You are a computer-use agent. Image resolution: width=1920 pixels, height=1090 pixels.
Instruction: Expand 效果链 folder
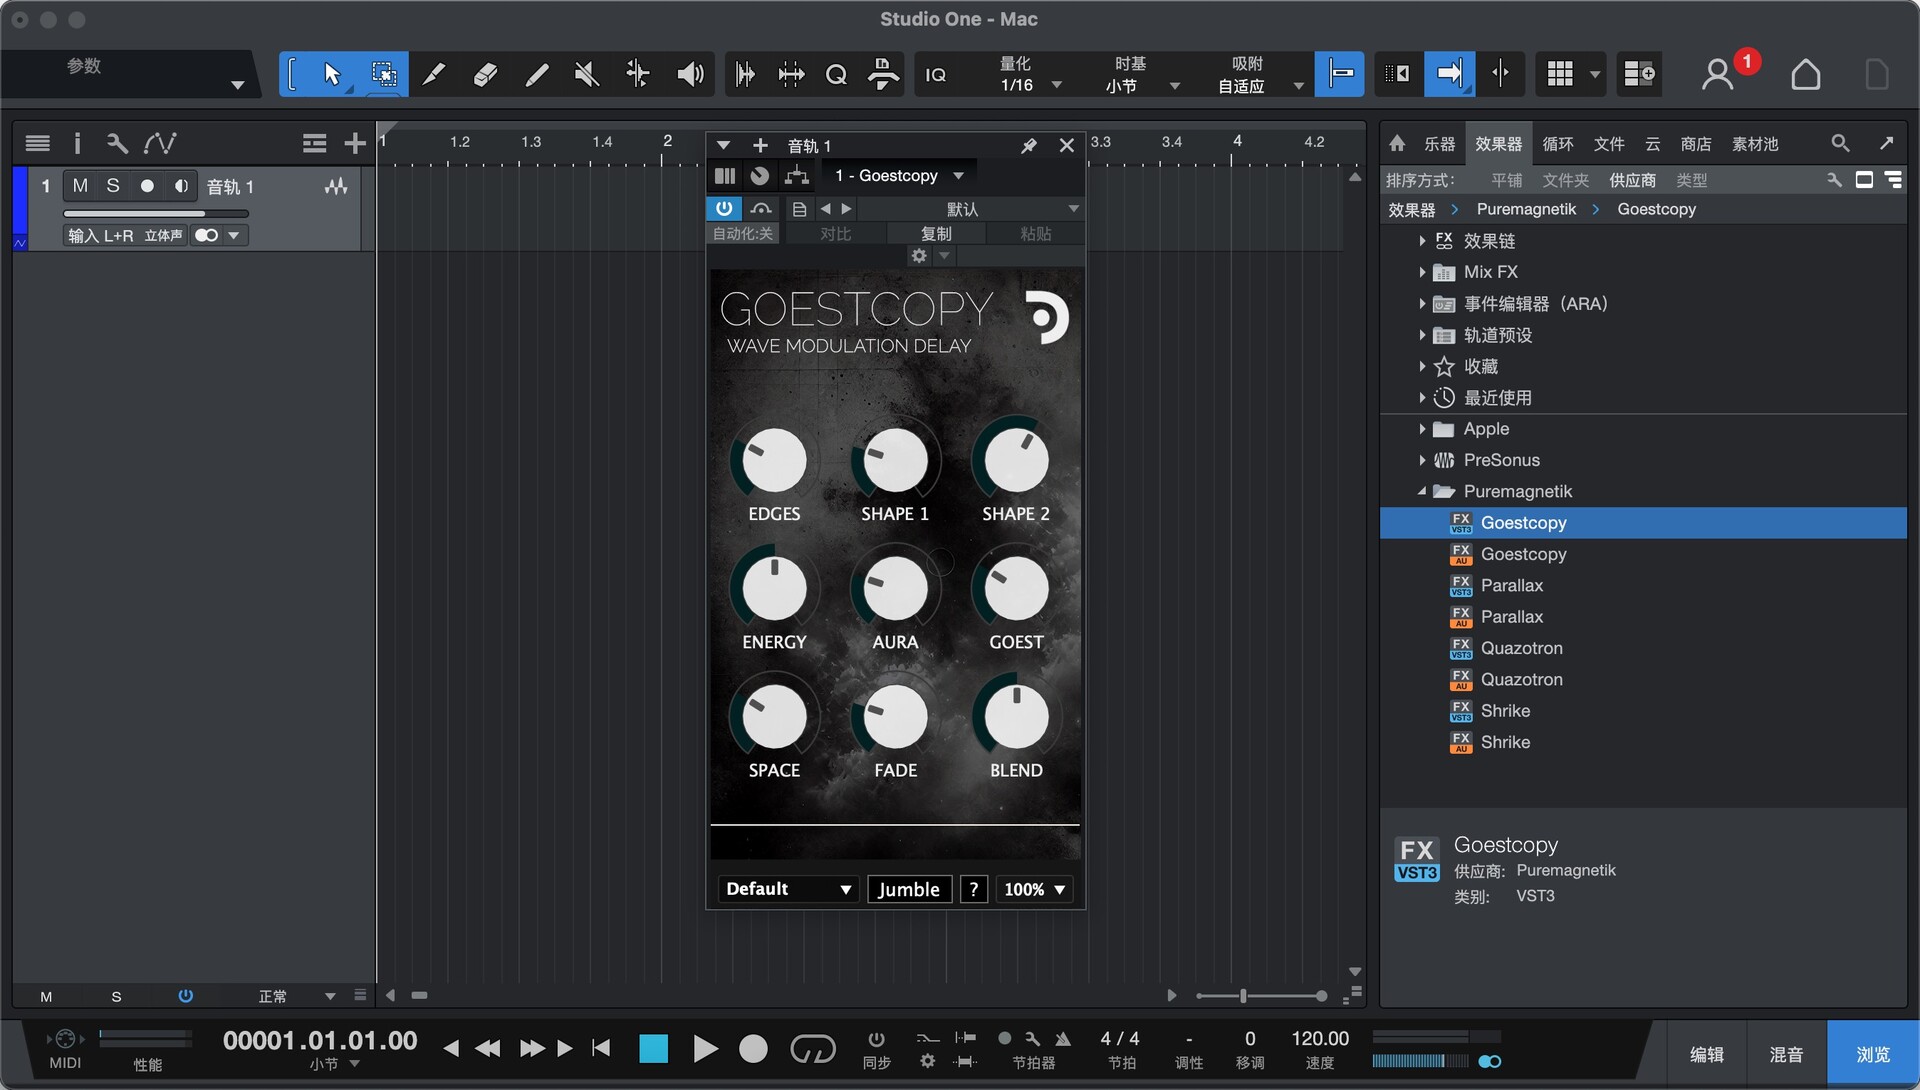1422,241
